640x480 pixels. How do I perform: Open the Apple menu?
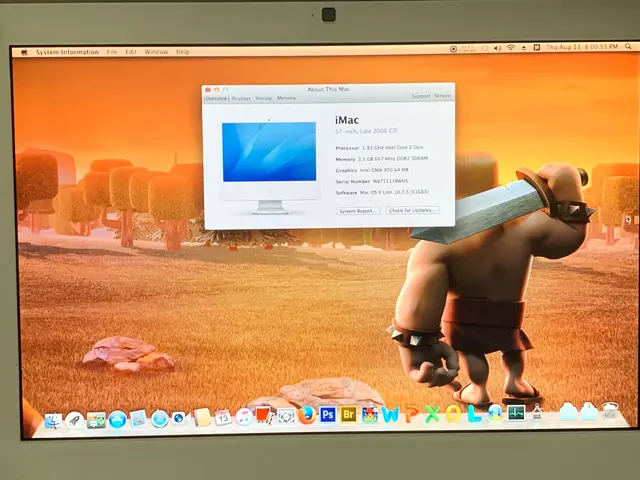click(x=24, y=52)
